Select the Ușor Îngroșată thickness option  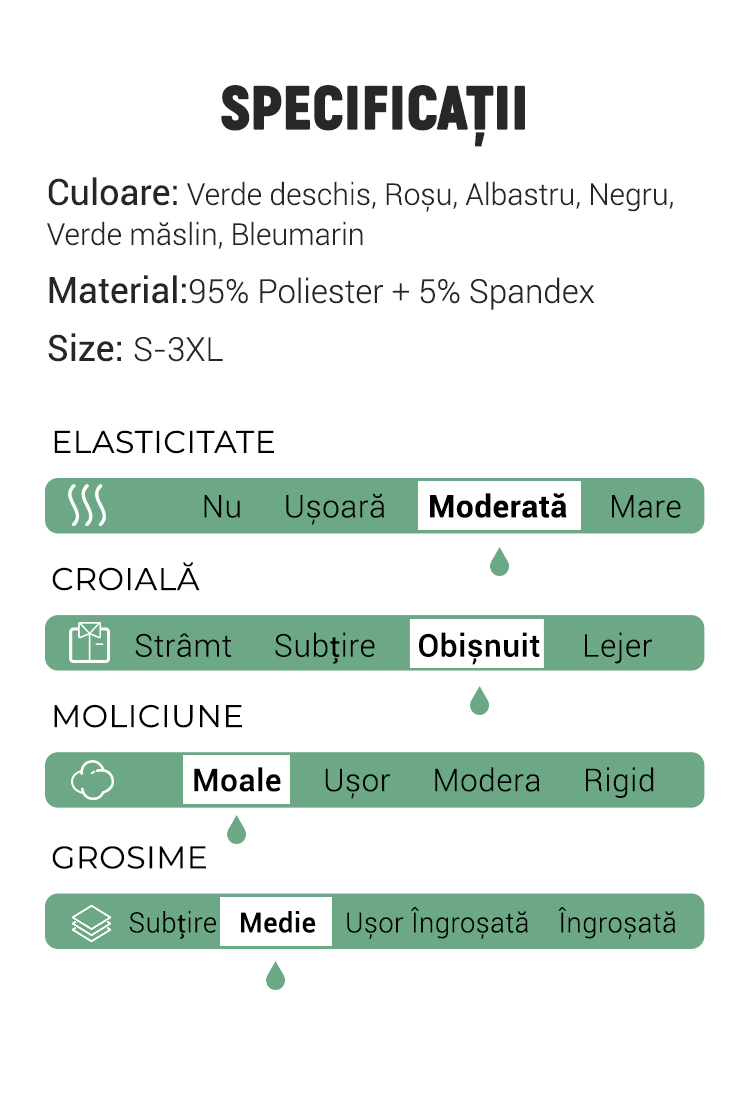pos(437,923)
